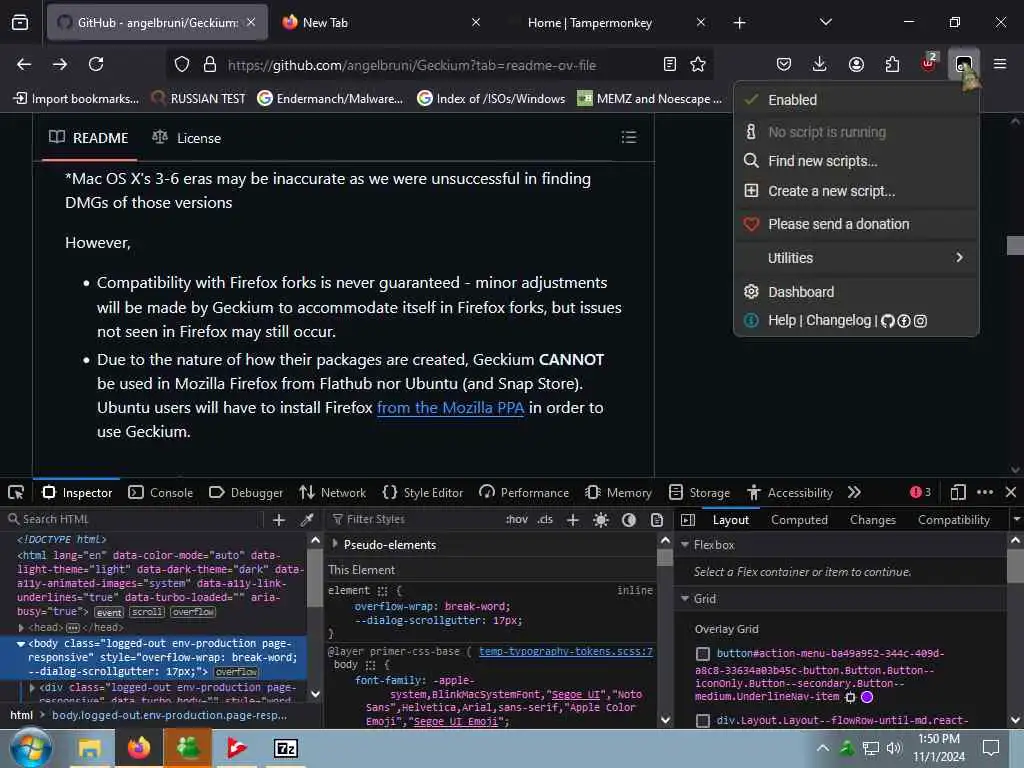The image size is (1024, 768).
Task: Toggle print media simulation icon
Action: (656, 520)
